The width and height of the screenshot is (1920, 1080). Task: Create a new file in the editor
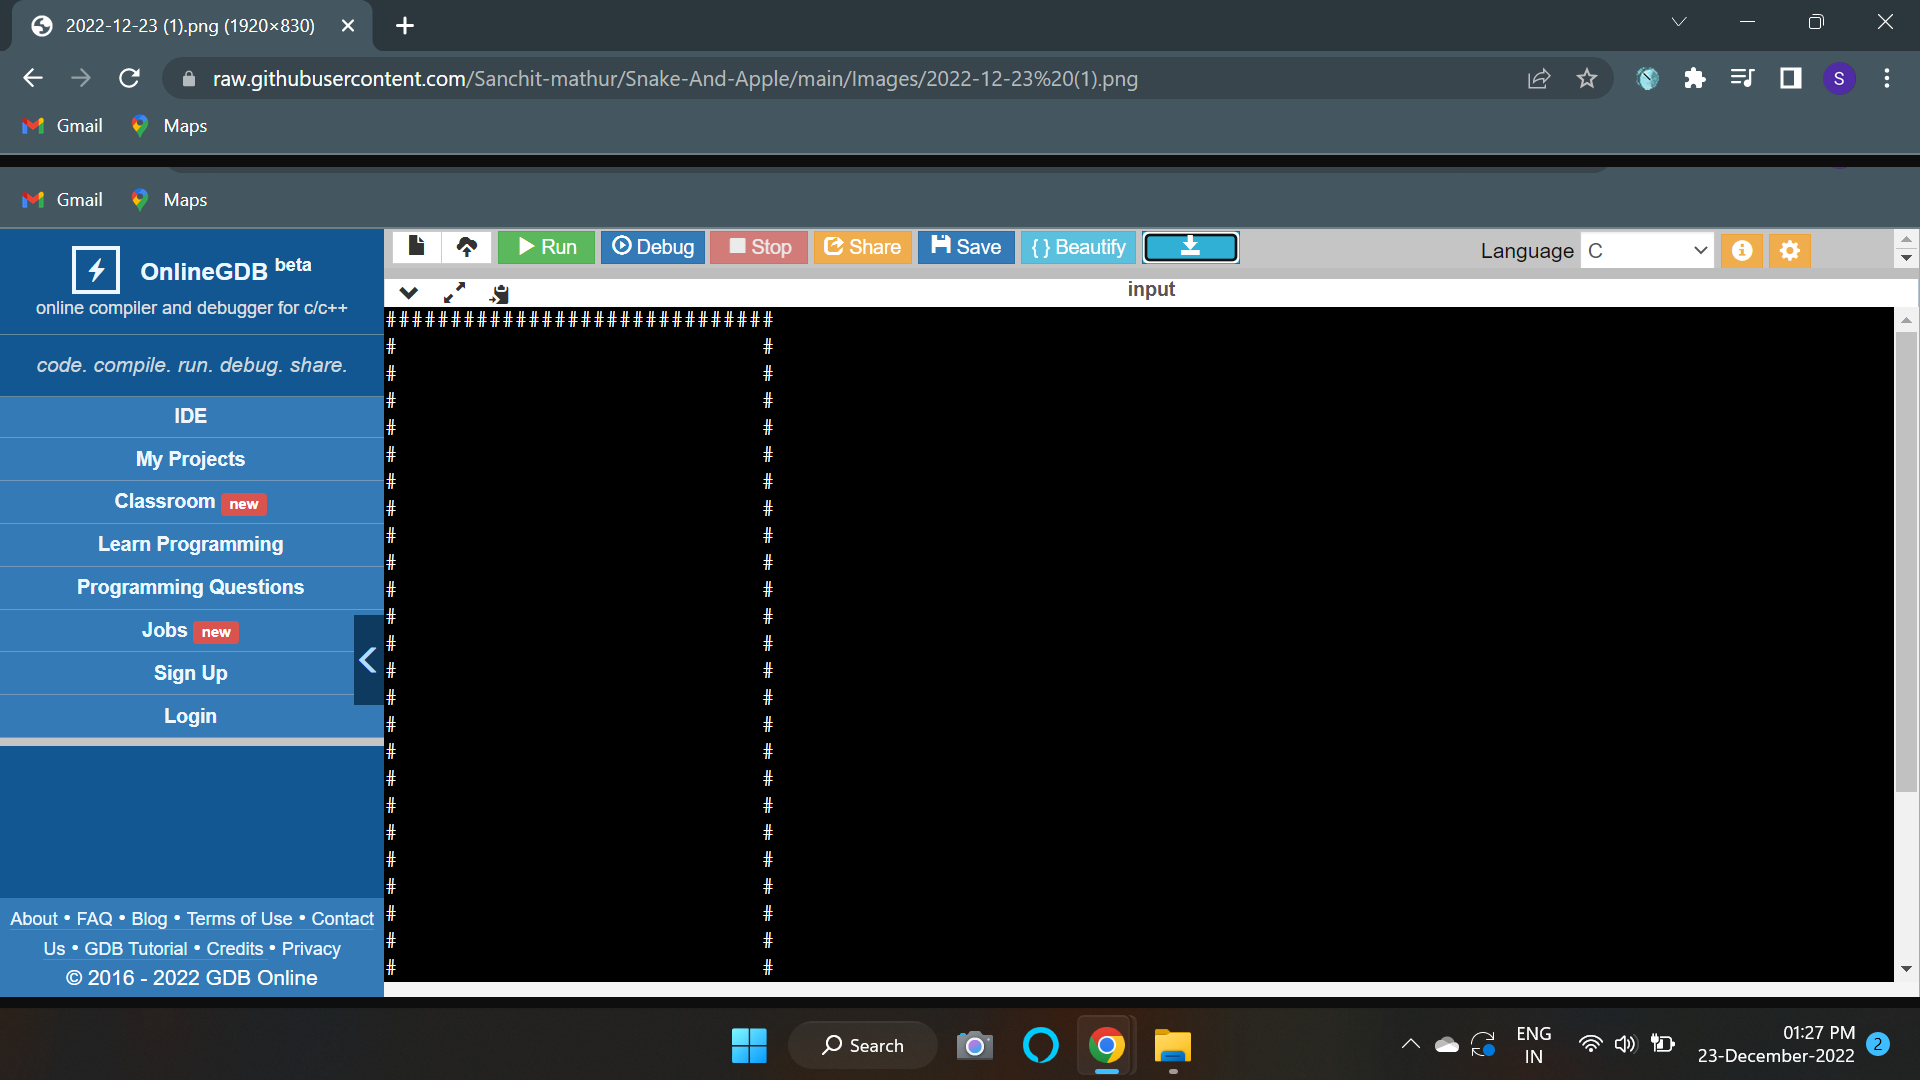point(417,246)
